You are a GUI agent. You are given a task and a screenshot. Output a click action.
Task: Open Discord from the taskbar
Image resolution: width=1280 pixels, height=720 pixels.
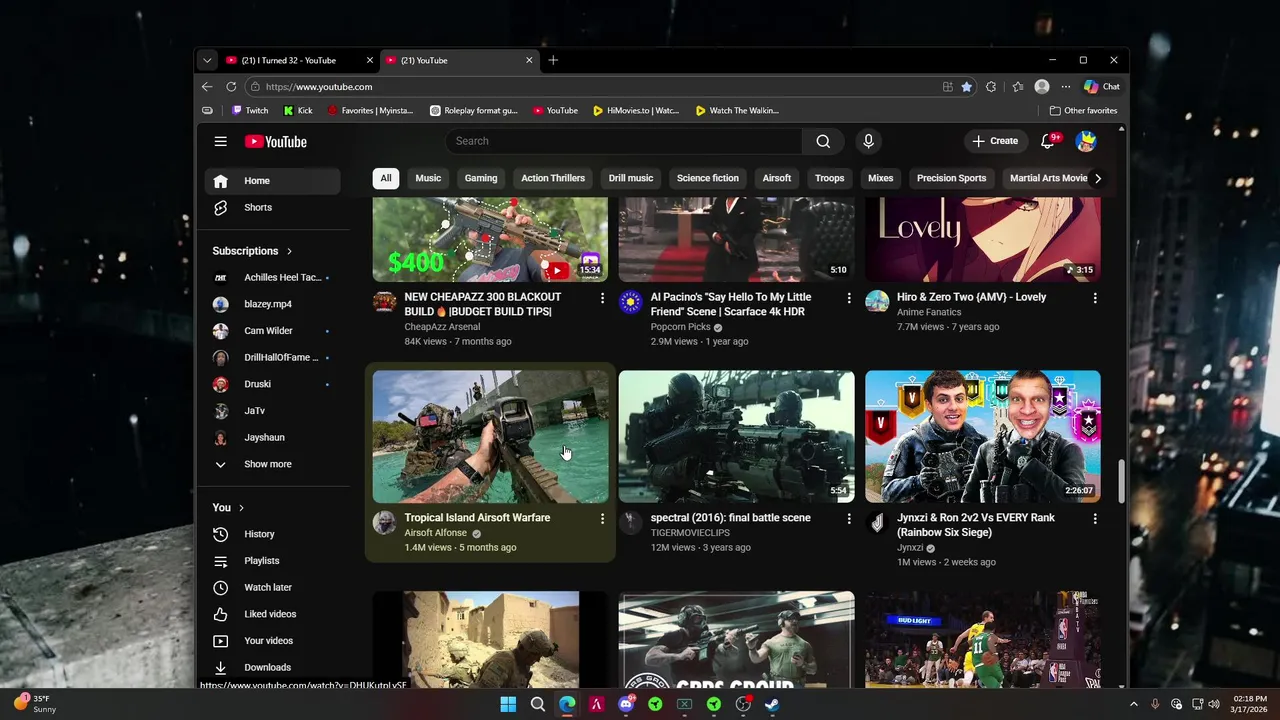(x=626, y=704)
